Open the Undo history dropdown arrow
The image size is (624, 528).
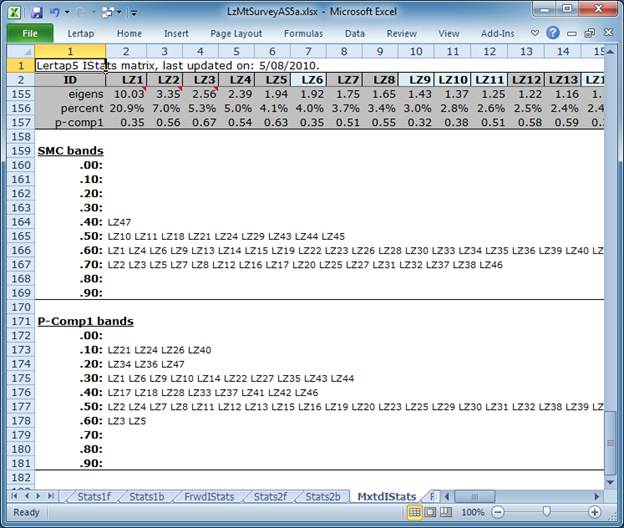pos(68,11)
